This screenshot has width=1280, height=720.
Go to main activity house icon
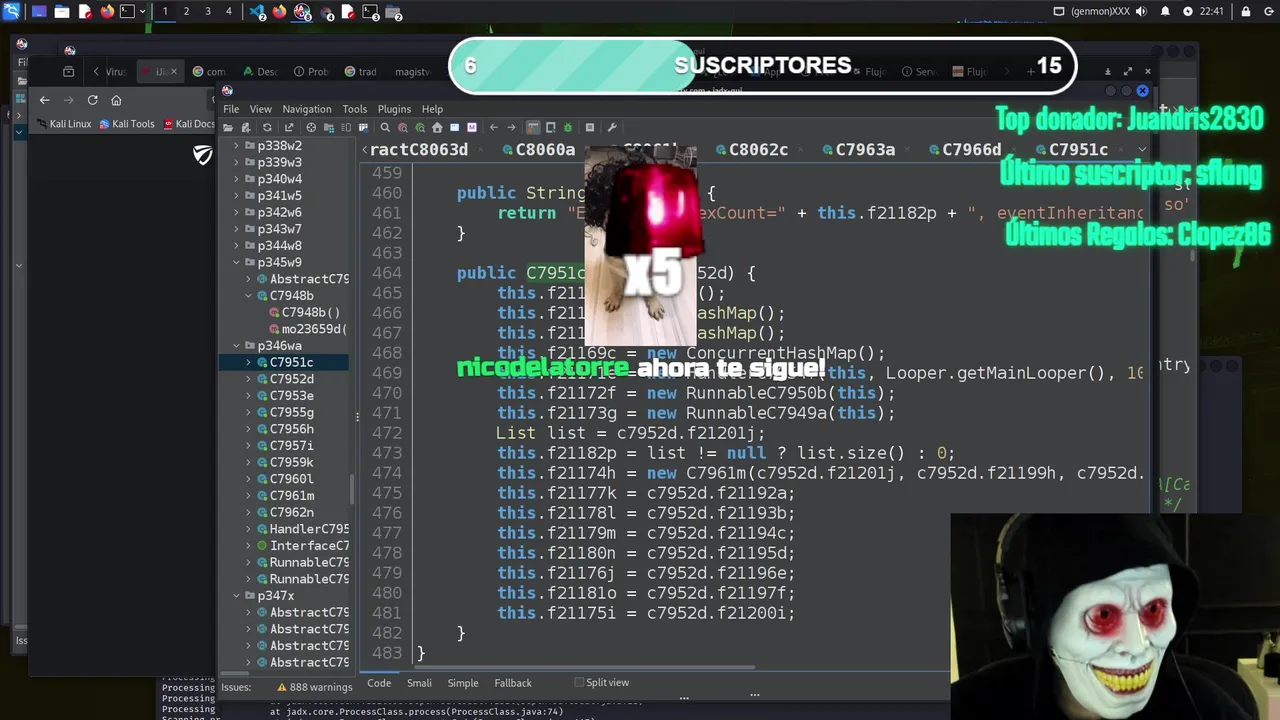(x=437, y=127)
